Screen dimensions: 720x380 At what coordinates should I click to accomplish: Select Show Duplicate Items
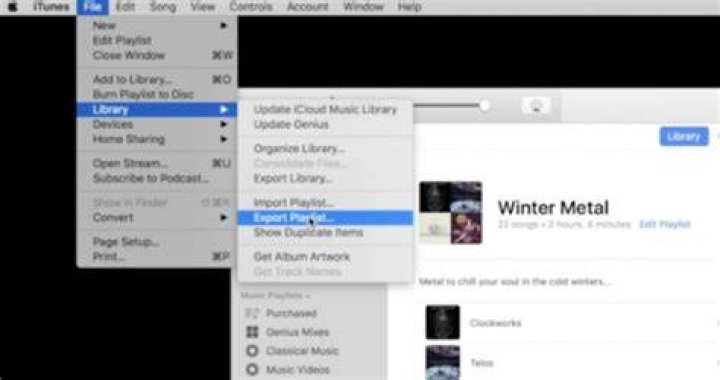click(x=325, y=233)
